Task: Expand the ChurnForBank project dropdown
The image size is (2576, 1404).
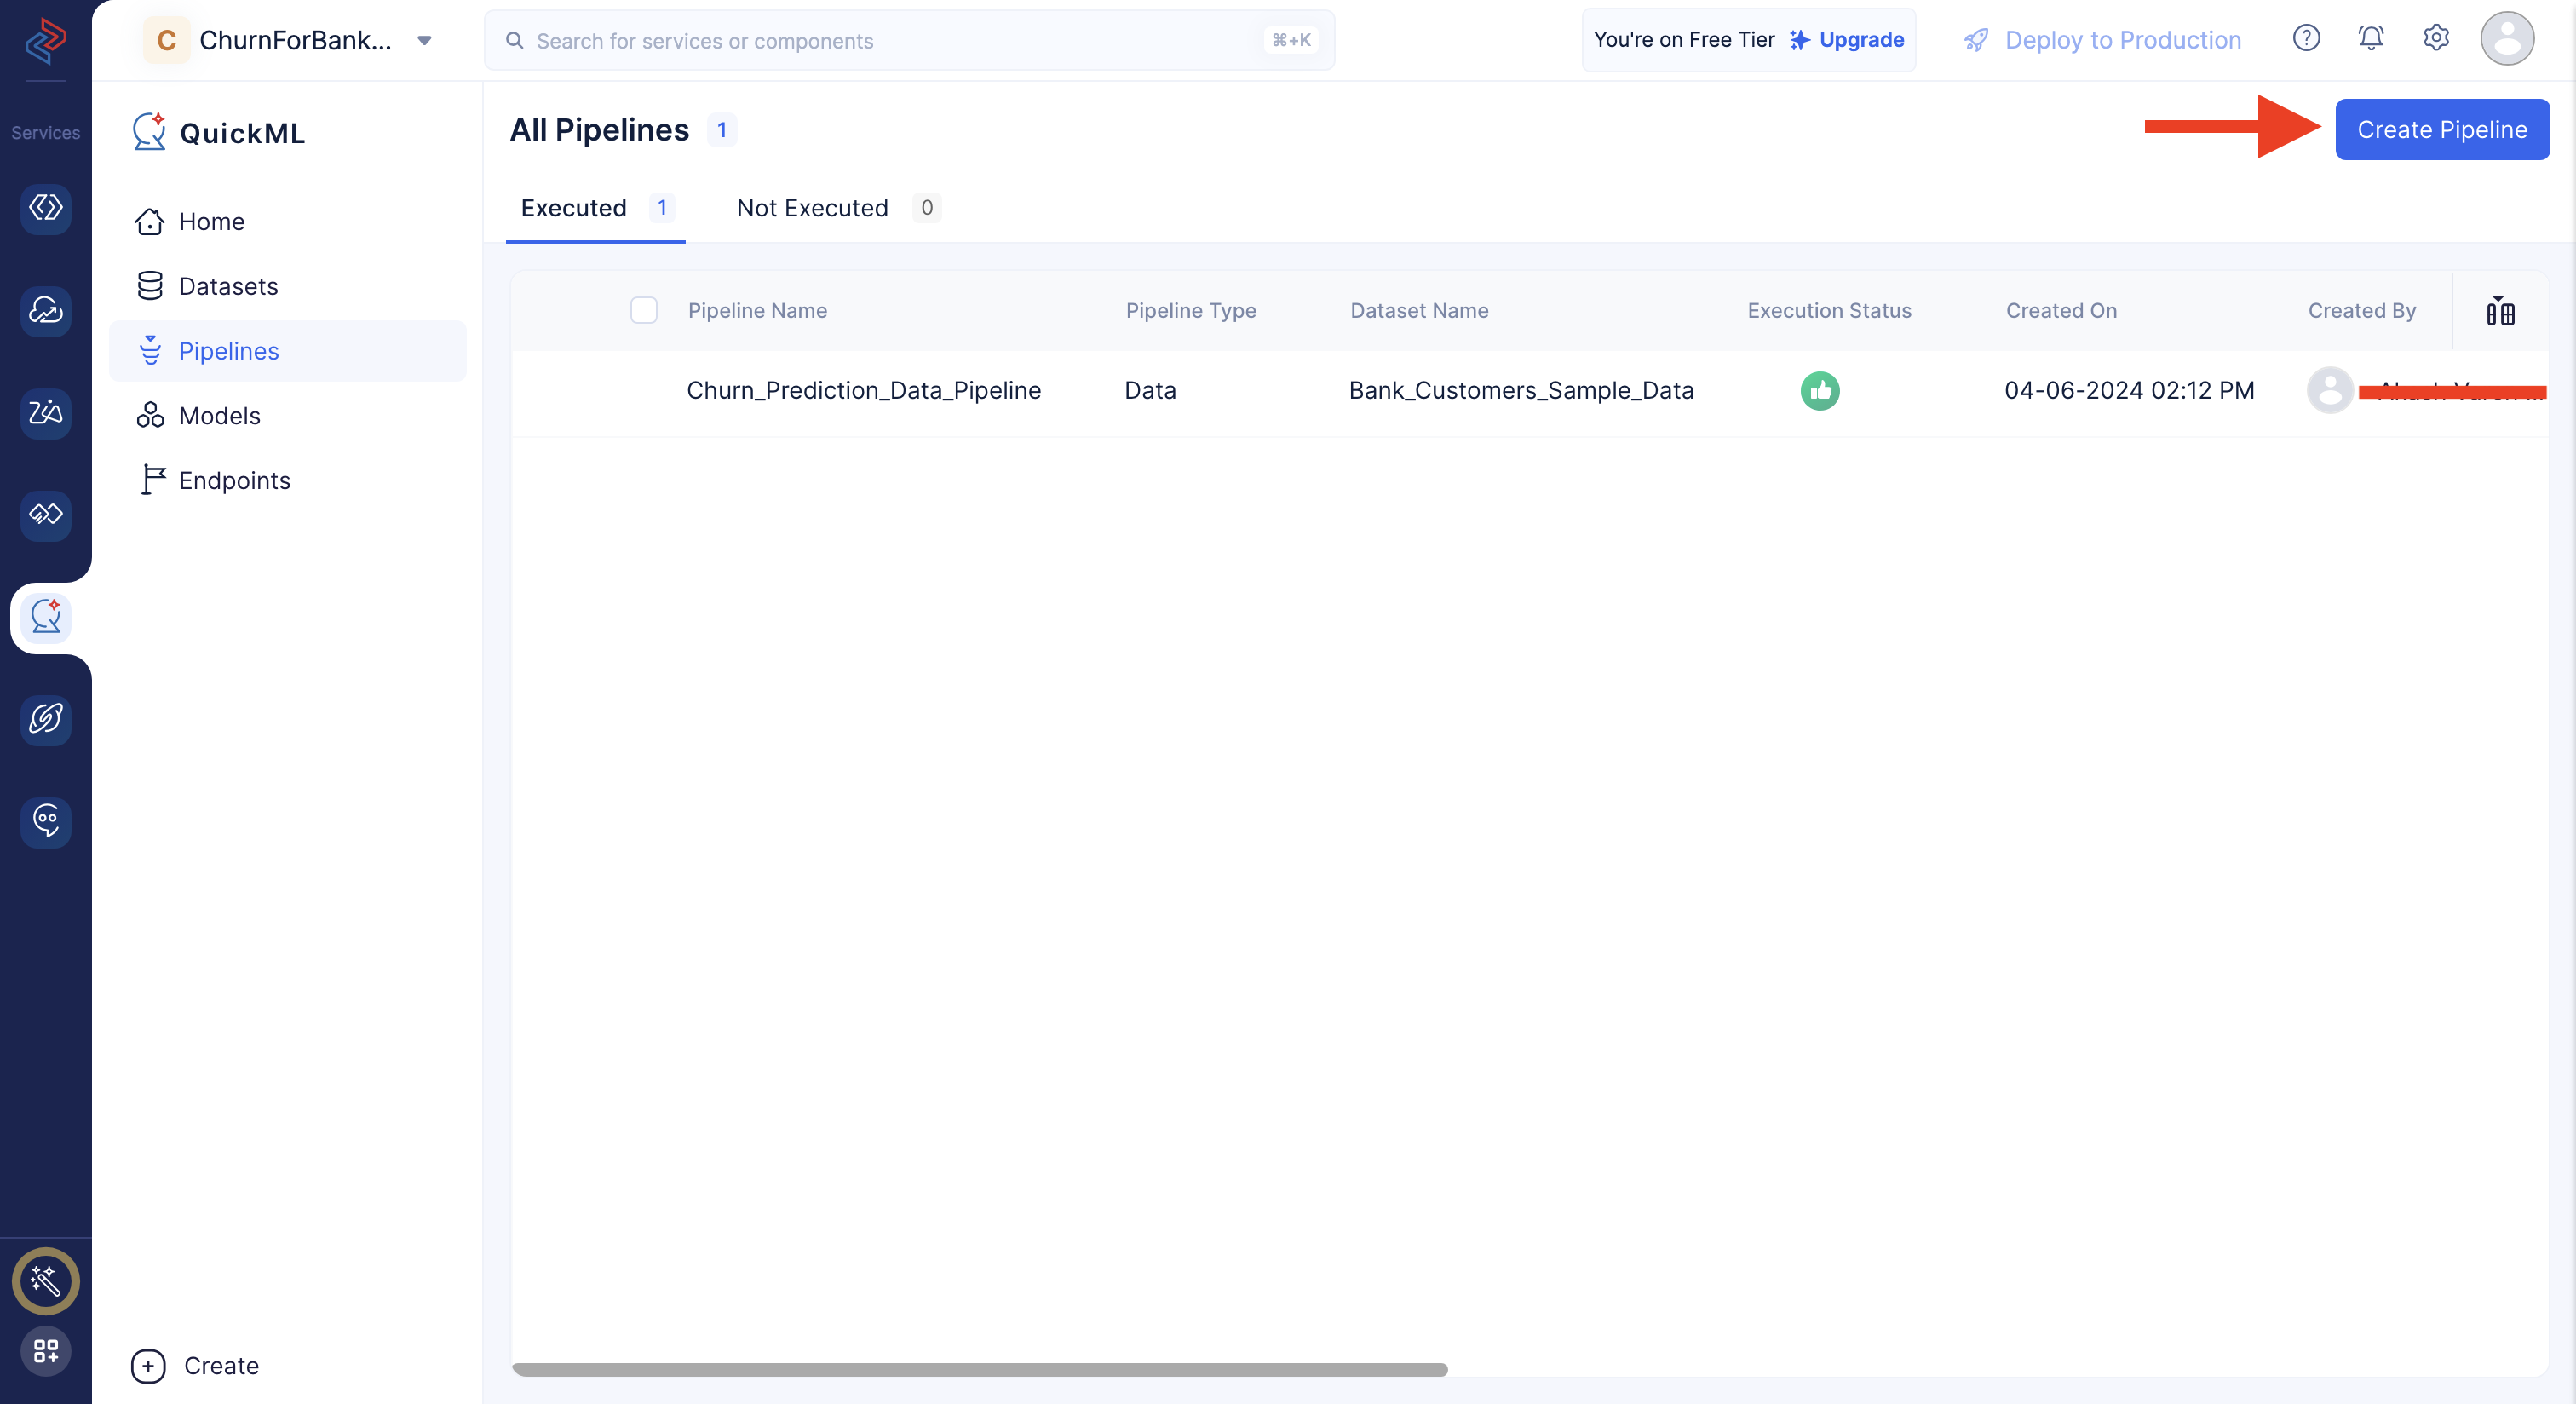Action: pyautogui.click(x=425, y=38)
